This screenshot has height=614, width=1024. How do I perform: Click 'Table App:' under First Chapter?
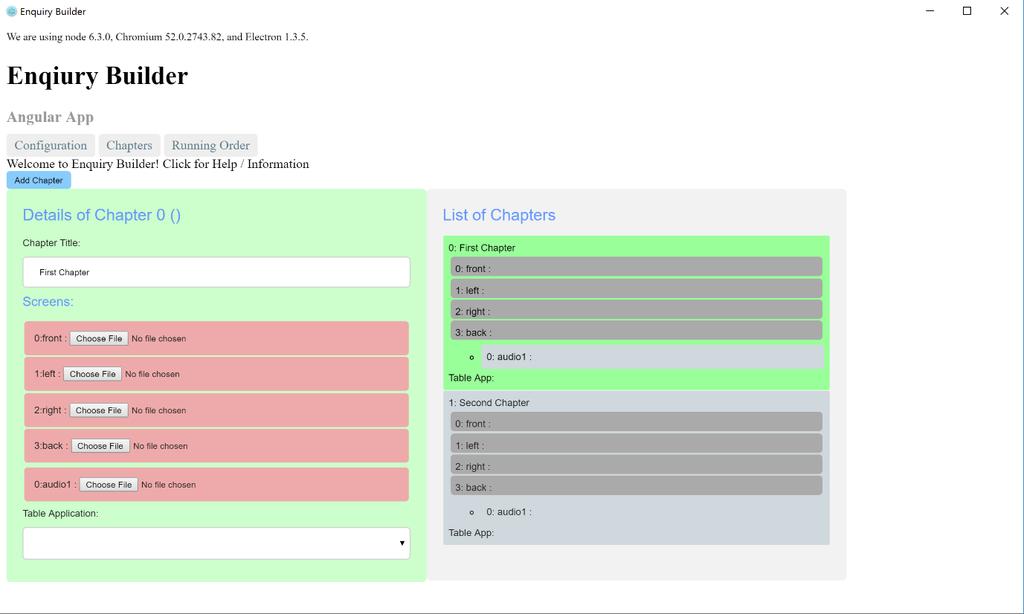coord(471,378)
